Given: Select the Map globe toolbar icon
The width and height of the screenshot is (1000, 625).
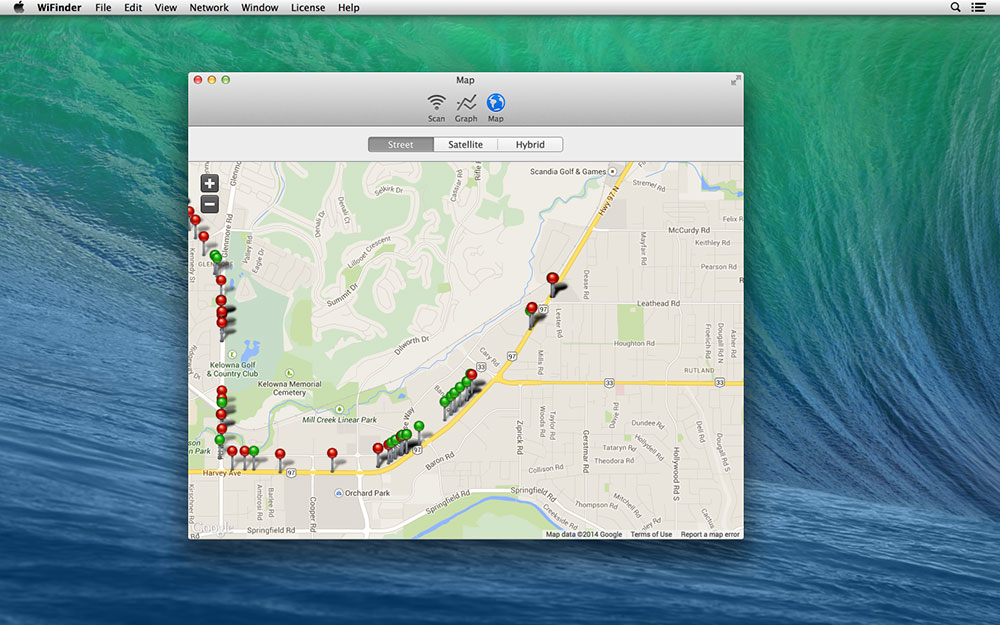Looking at the screenshot, I should 496,108.
